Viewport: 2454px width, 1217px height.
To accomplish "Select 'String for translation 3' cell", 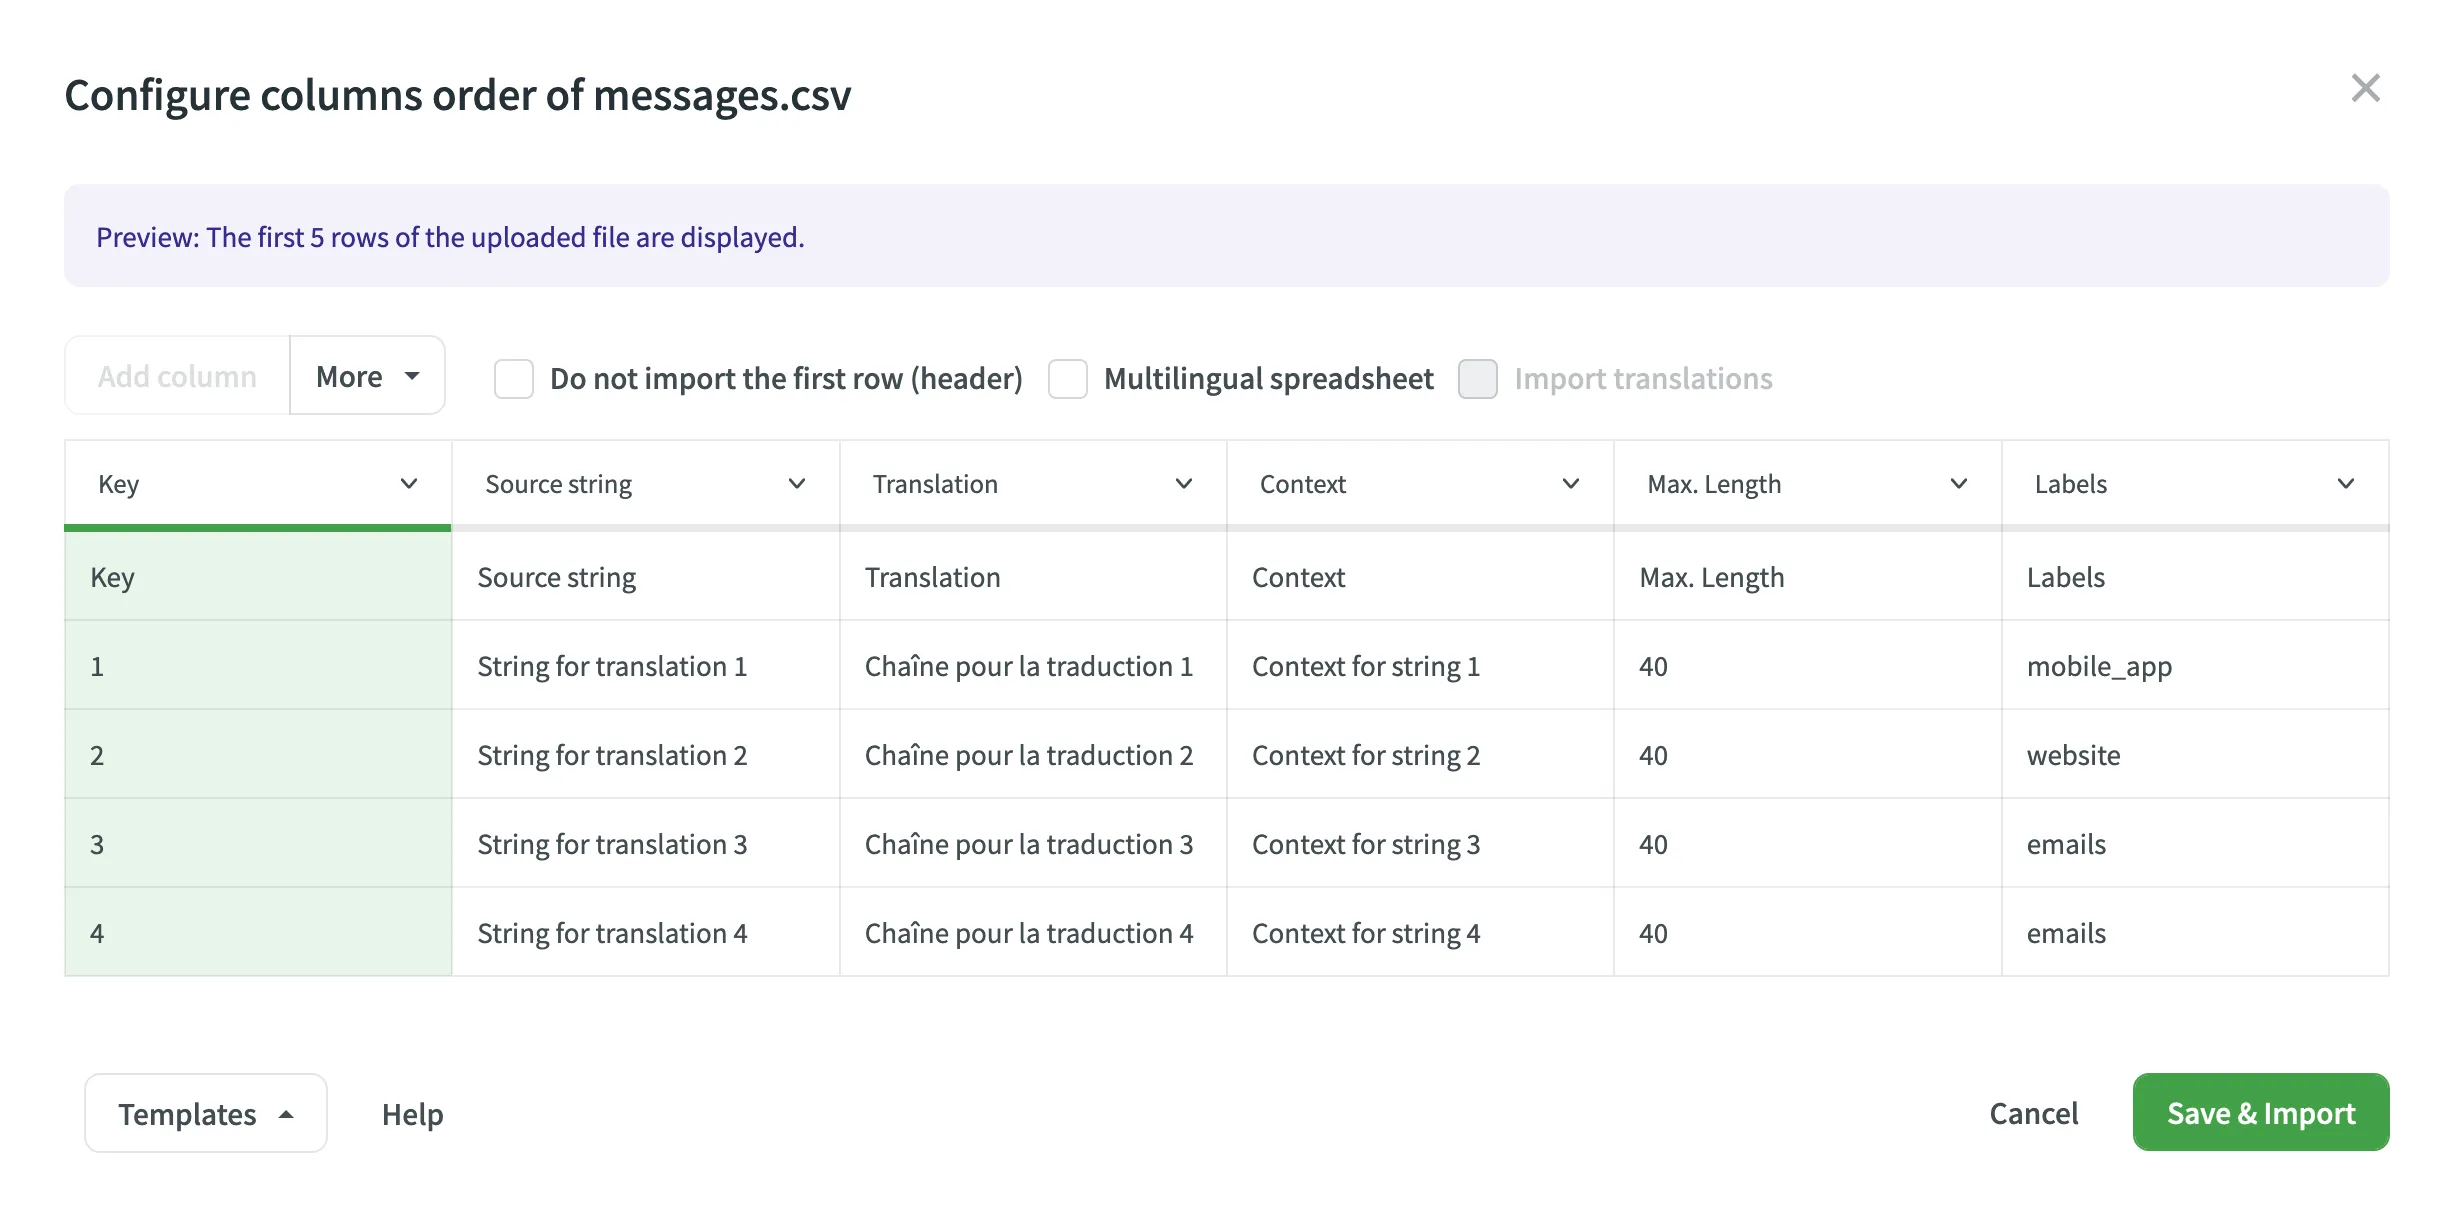I will 645,844.
